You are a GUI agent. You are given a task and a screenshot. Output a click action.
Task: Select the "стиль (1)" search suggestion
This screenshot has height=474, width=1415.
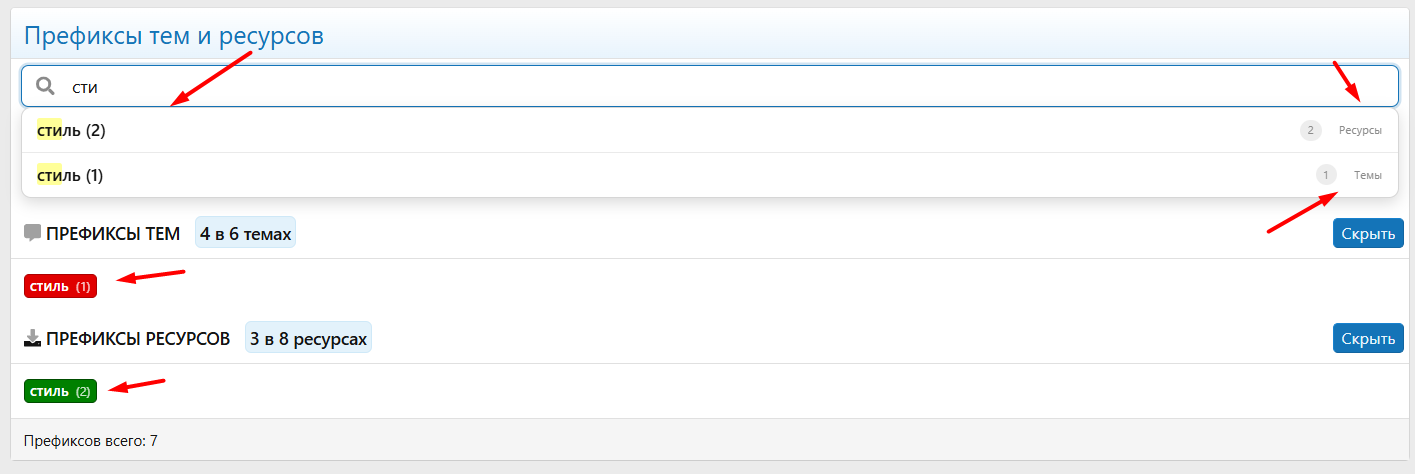point(71,176)
